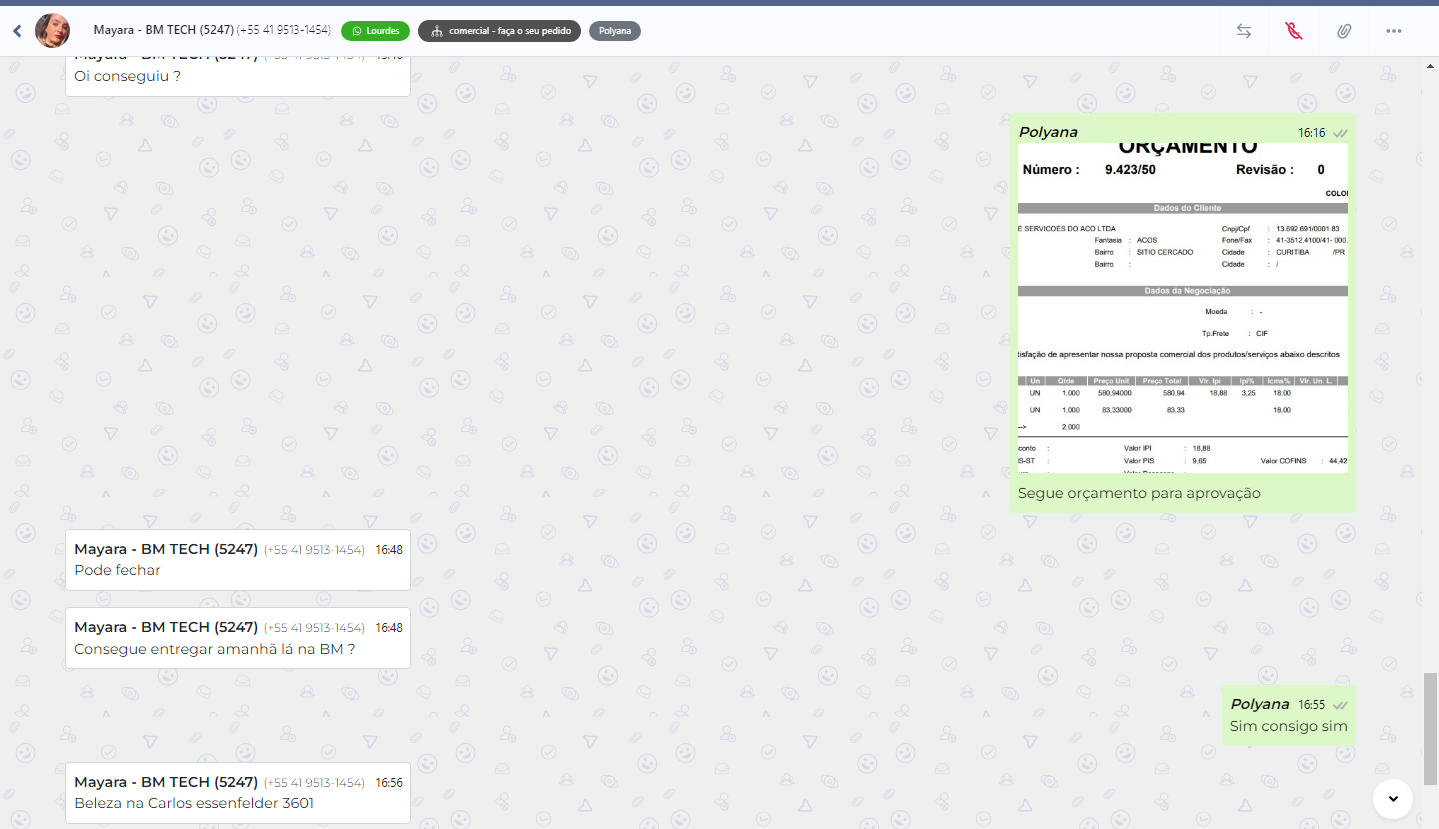Click the transfer conversation arrows icon
This screenshot has width=1439, height=829.
click(1243, 31)
